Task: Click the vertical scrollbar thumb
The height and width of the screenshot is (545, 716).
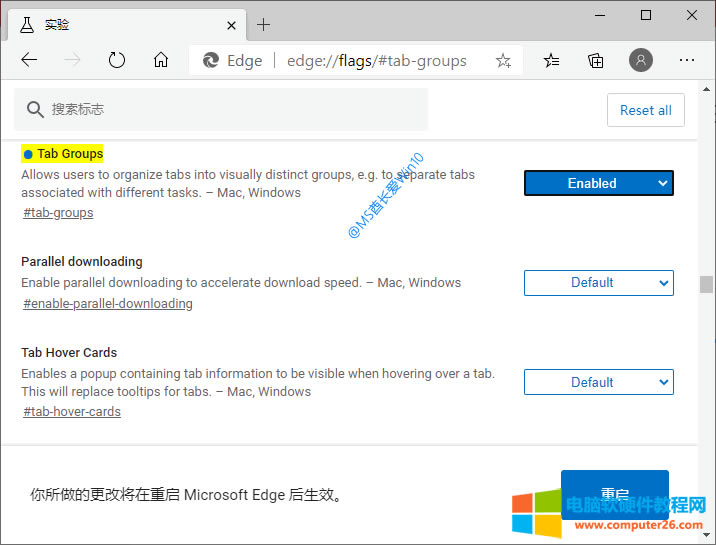Action: [x=706, y=284]
